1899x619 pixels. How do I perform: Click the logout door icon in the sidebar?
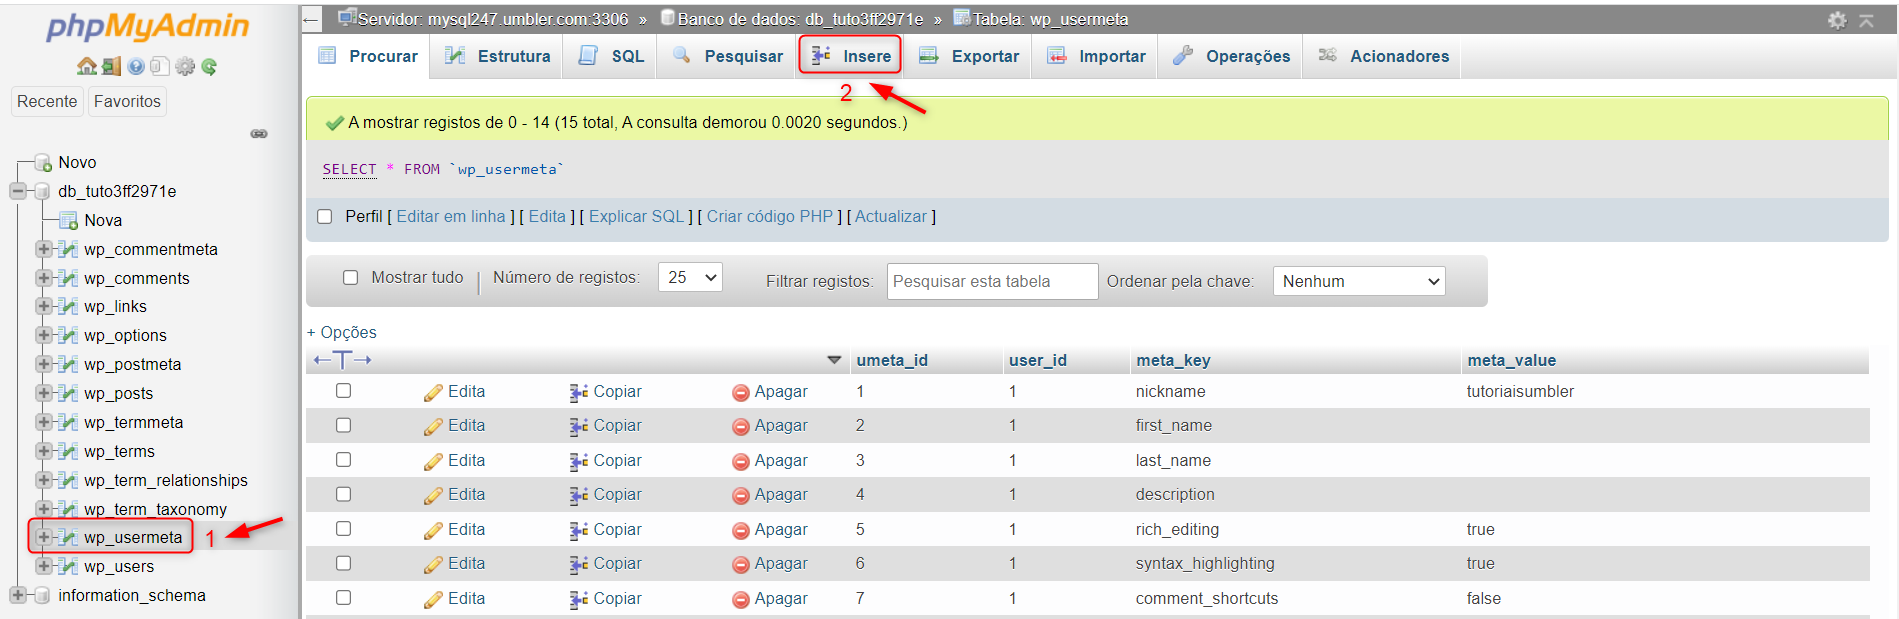[x=111, y=67]
